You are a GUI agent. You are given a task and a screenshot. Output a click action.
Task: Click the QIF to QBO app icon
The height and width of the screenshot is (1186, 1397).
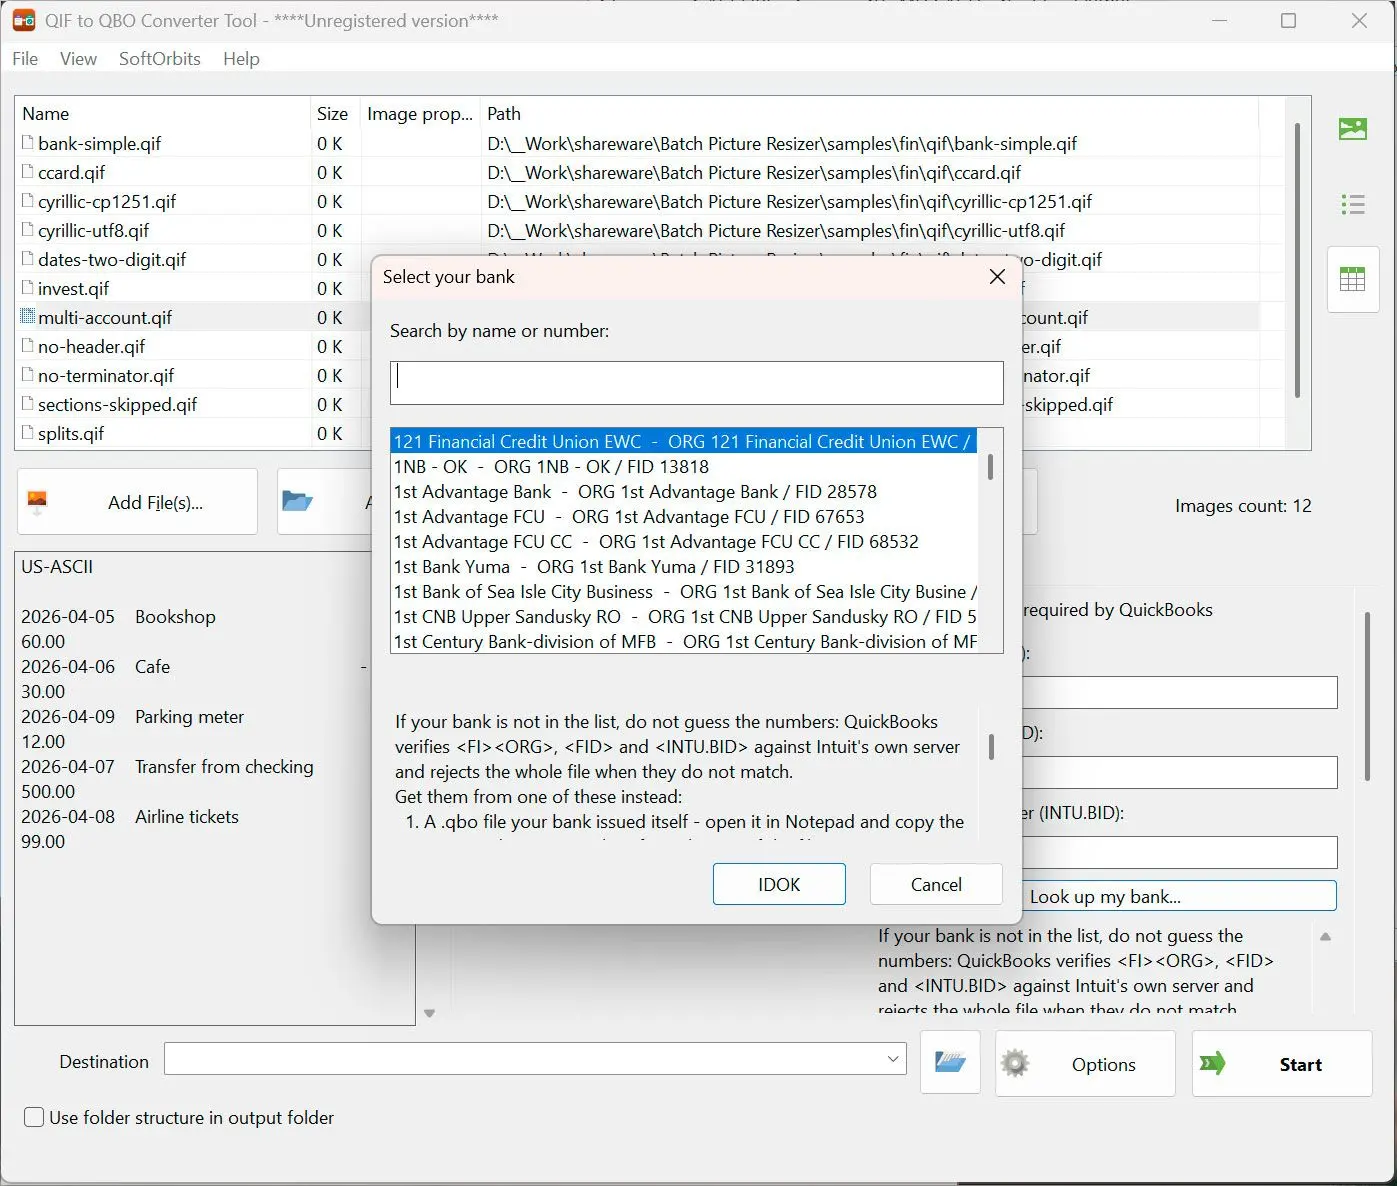24,20
